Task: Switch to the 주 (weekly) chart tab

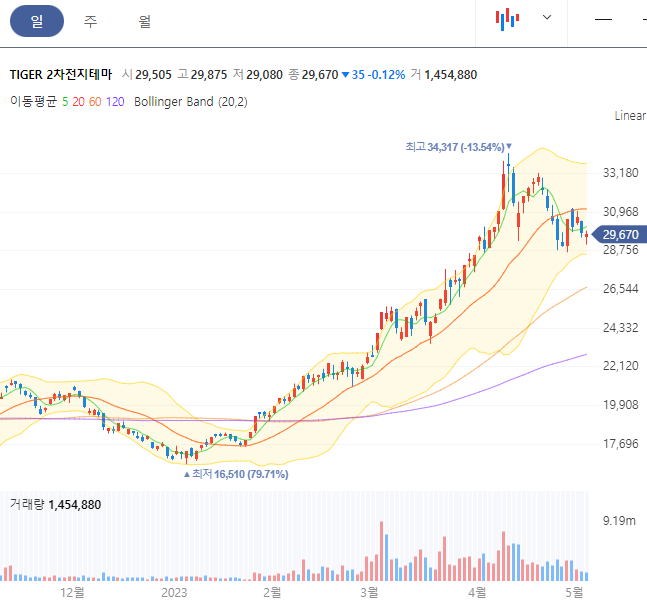Action: (90, 21)
